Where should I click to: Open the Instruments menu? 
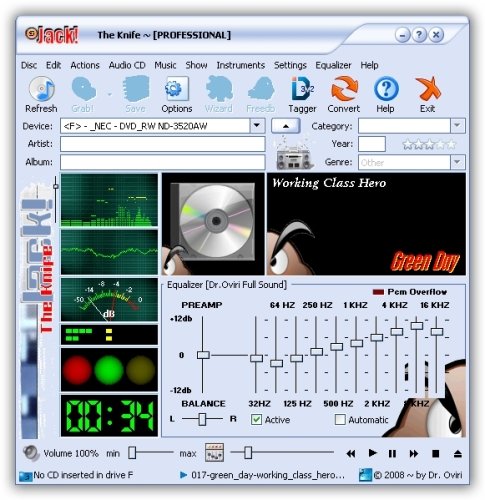coord(241,65)
